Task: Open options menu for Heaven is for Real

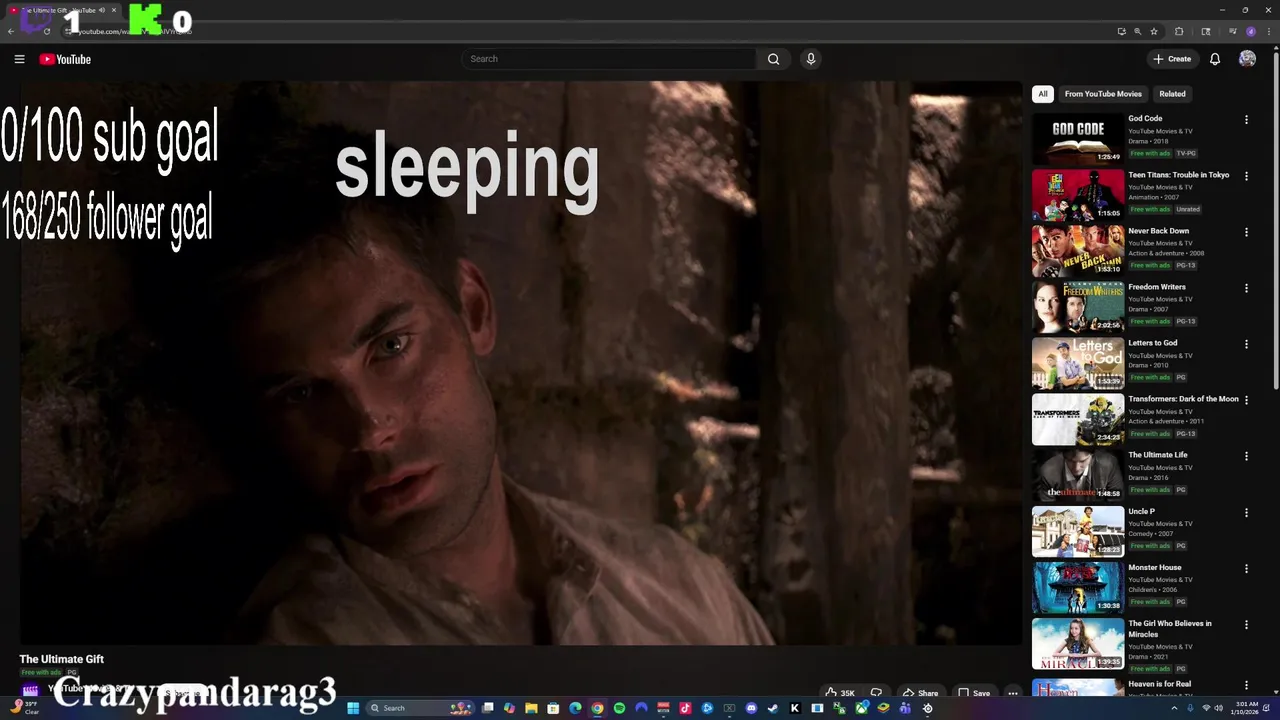Action: [x=1246, y=685]
